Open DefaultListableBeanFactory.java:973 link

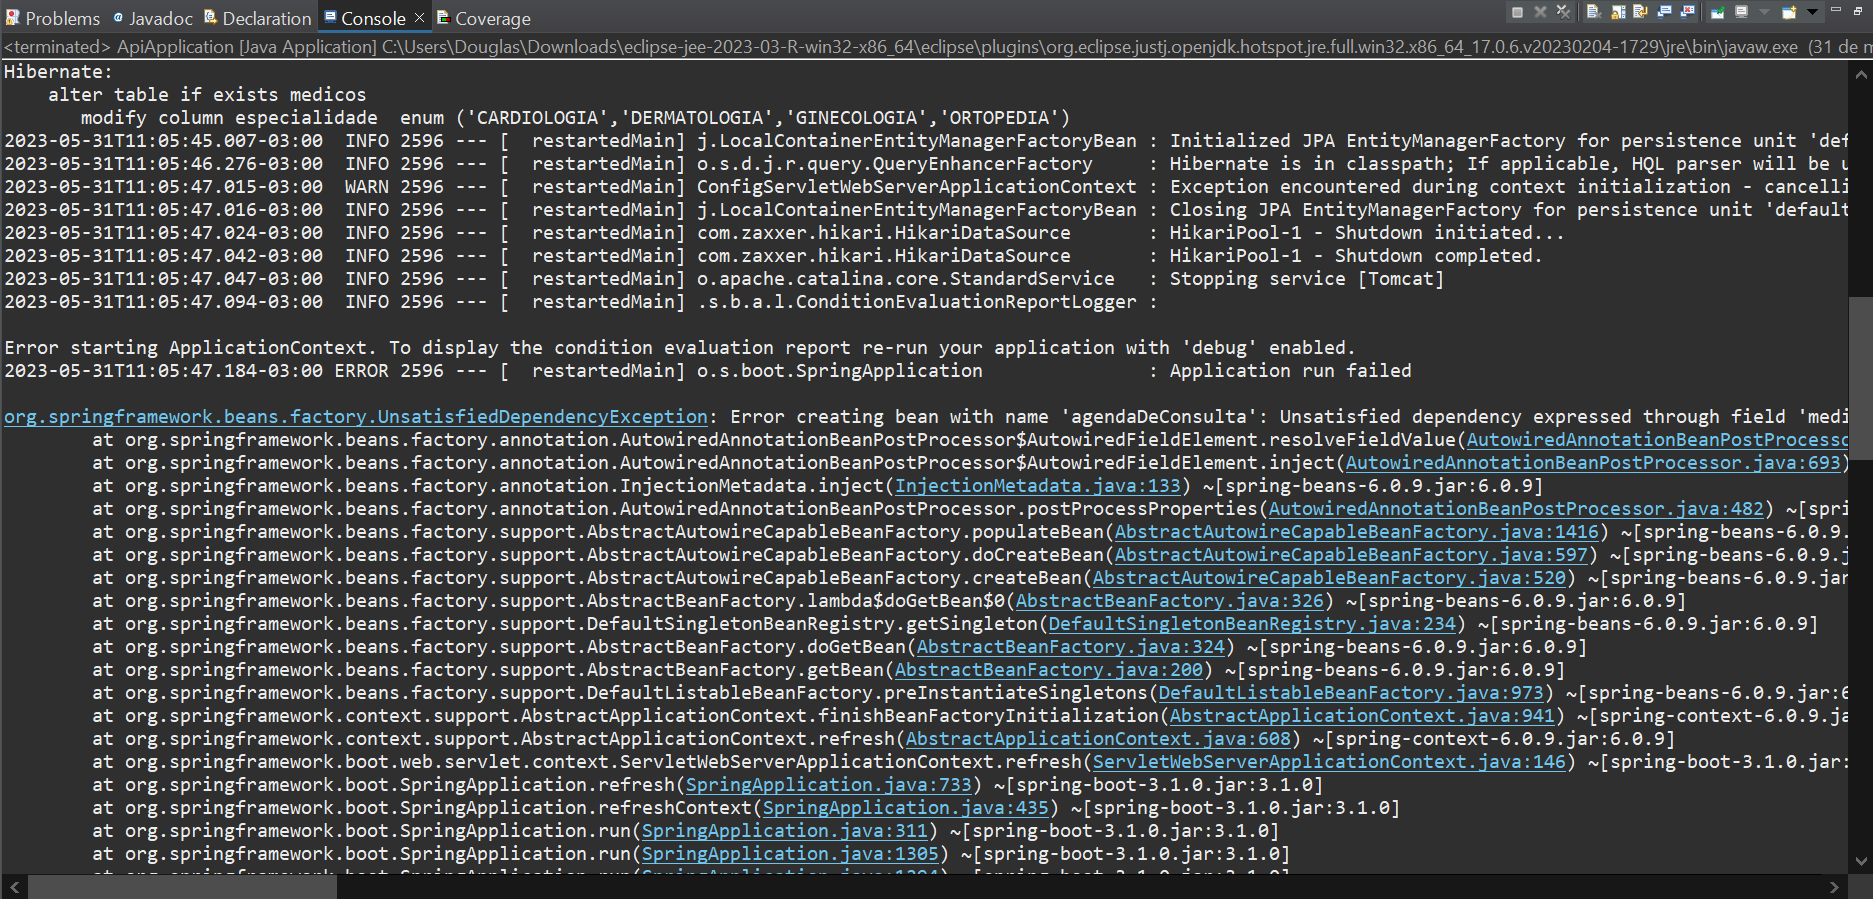(x=1351, y=693)
